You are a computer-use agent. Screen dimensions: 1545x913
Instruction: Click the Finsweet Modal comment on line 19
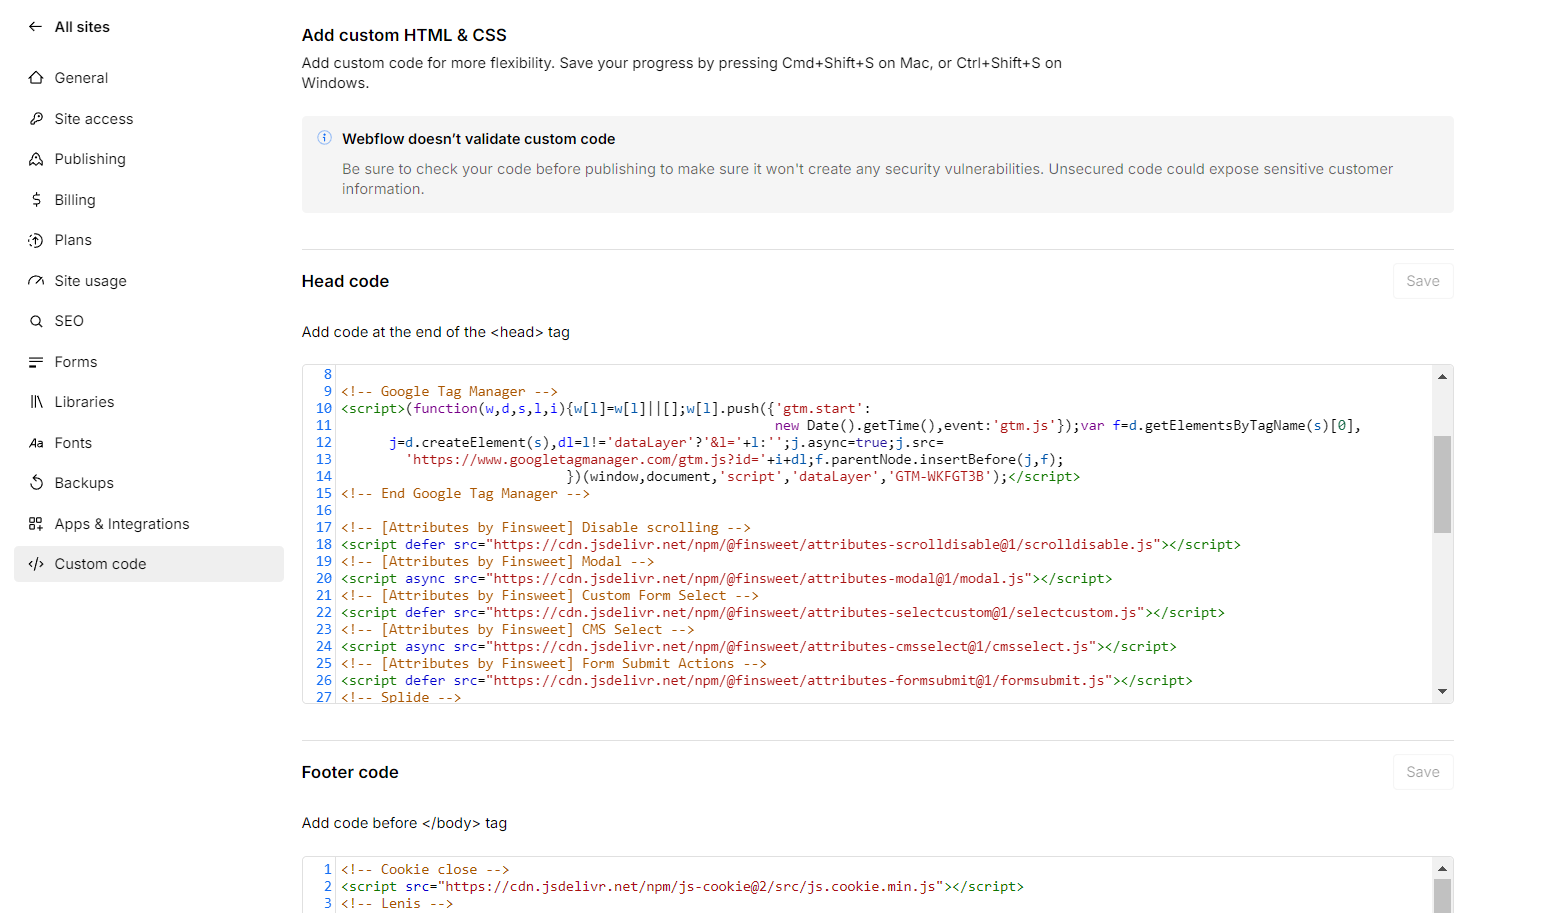(x=497, y=562)
